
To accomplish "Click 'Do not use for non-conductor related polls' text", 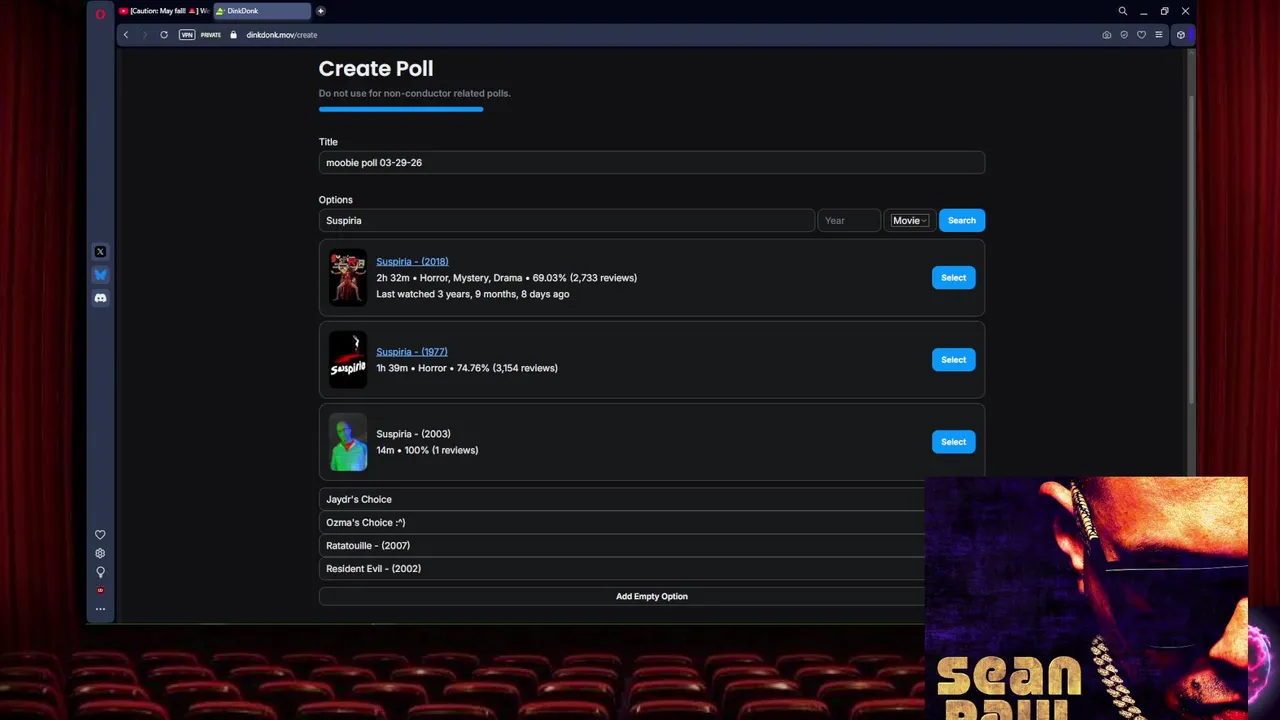I will pyautogui.click(x=415, y=93).
